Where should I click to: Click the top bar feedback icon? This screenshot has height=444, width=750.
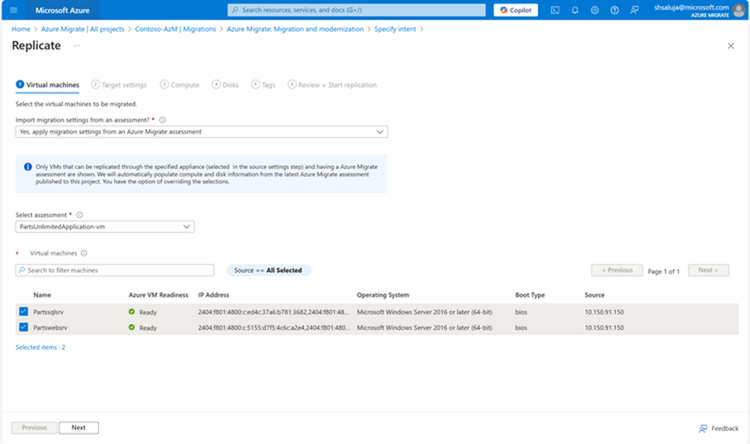[635, 10]
